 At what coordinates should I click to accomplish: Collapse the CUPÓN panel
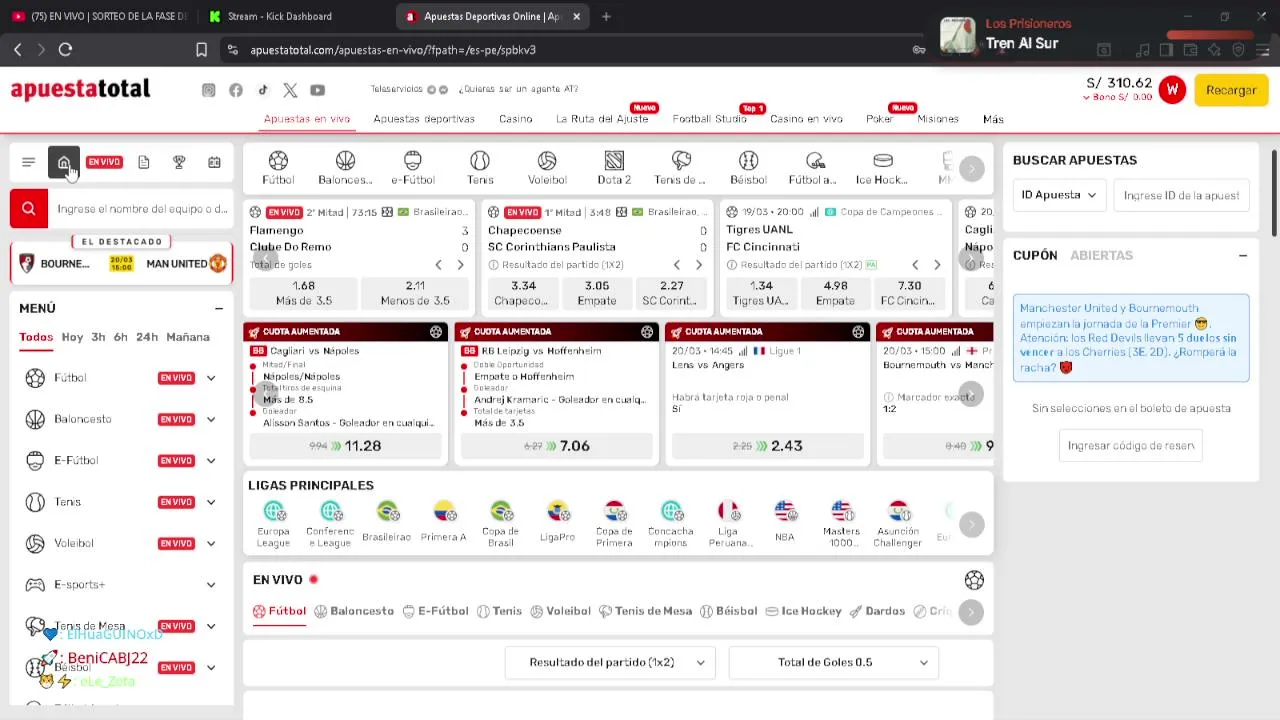coord(1243,256)
